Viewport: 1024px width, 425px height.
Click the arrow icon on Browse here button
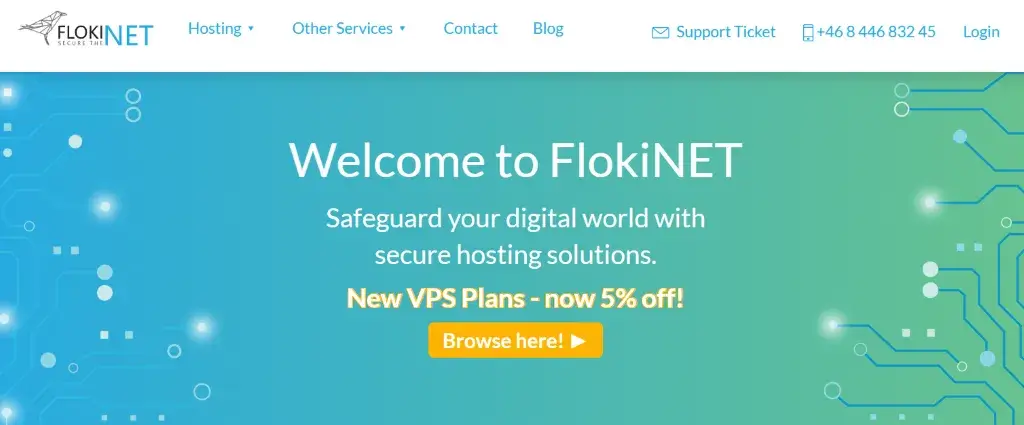579,341
